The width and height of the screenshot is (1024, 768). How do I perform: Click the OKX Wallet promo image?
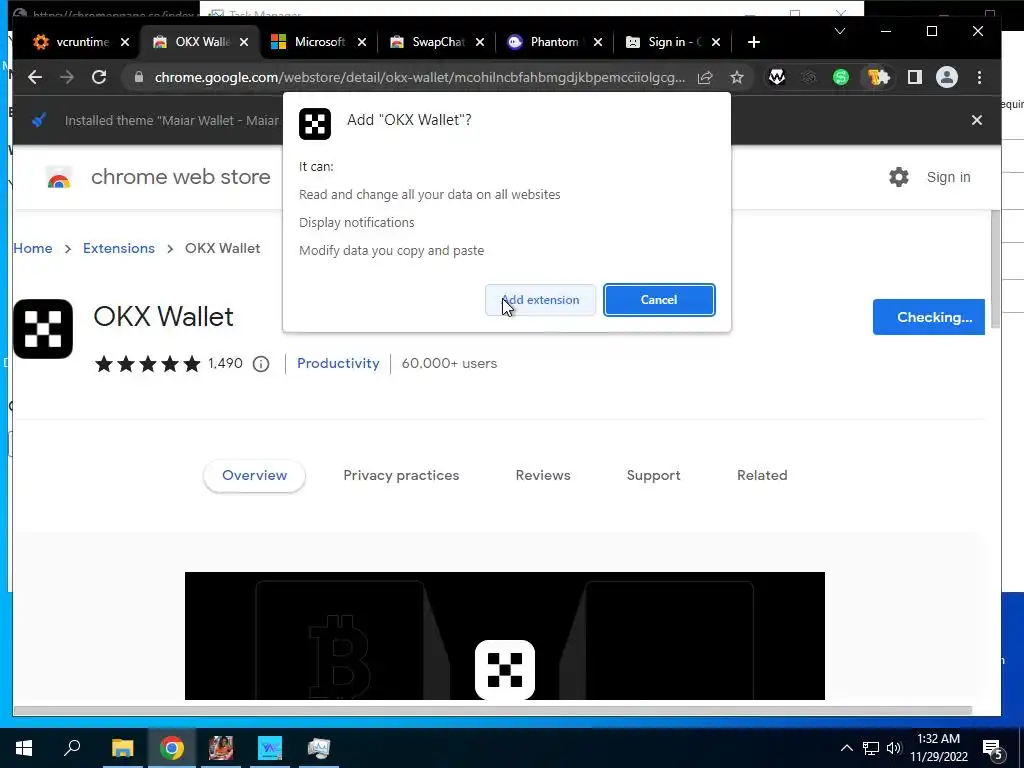(505, 635)
